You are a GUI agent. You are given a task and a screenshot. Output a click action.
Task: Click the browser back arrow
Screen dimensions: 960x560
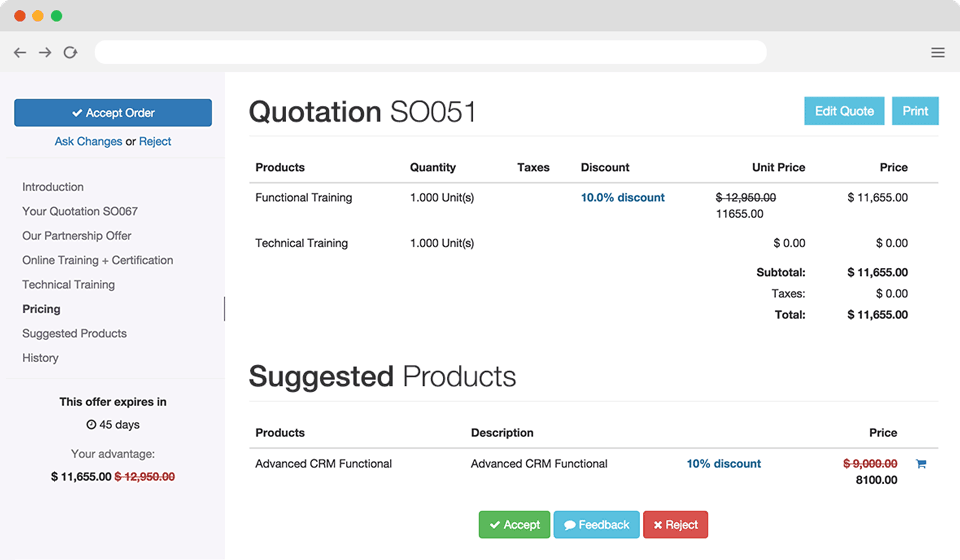click(x=20, y=53)
